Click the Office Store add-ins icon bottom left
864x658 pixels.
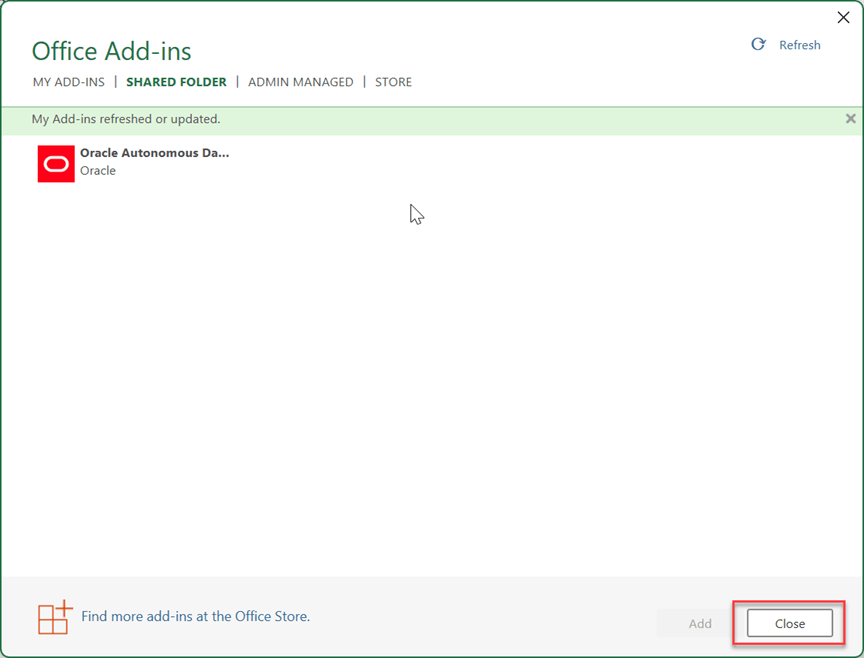click(x=55, y=618)
